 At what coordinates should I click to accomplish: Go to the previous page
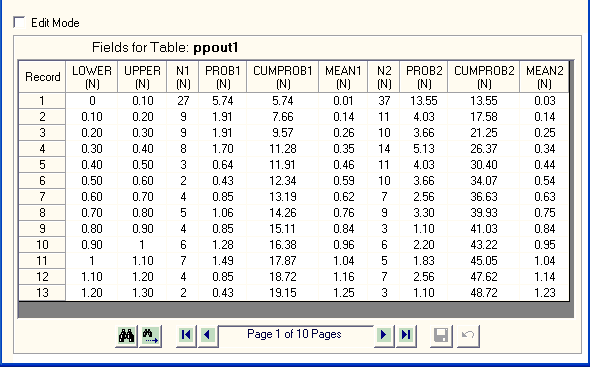pyautogui.click(x=207, y=335)
